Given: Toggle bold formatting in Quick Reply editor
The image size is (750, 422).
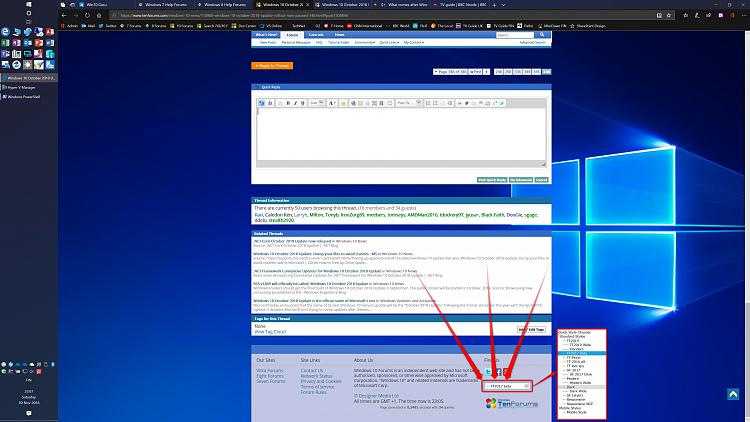Looking at the screenshot, I should point(288,103).
